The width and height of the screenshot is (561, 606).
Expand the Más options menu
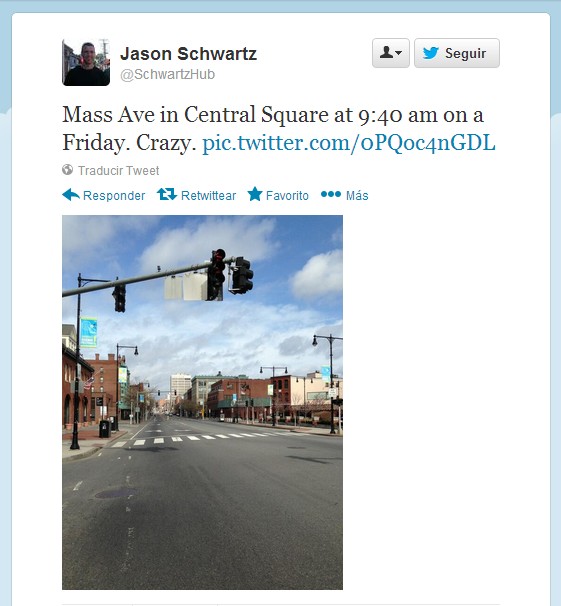357,196
